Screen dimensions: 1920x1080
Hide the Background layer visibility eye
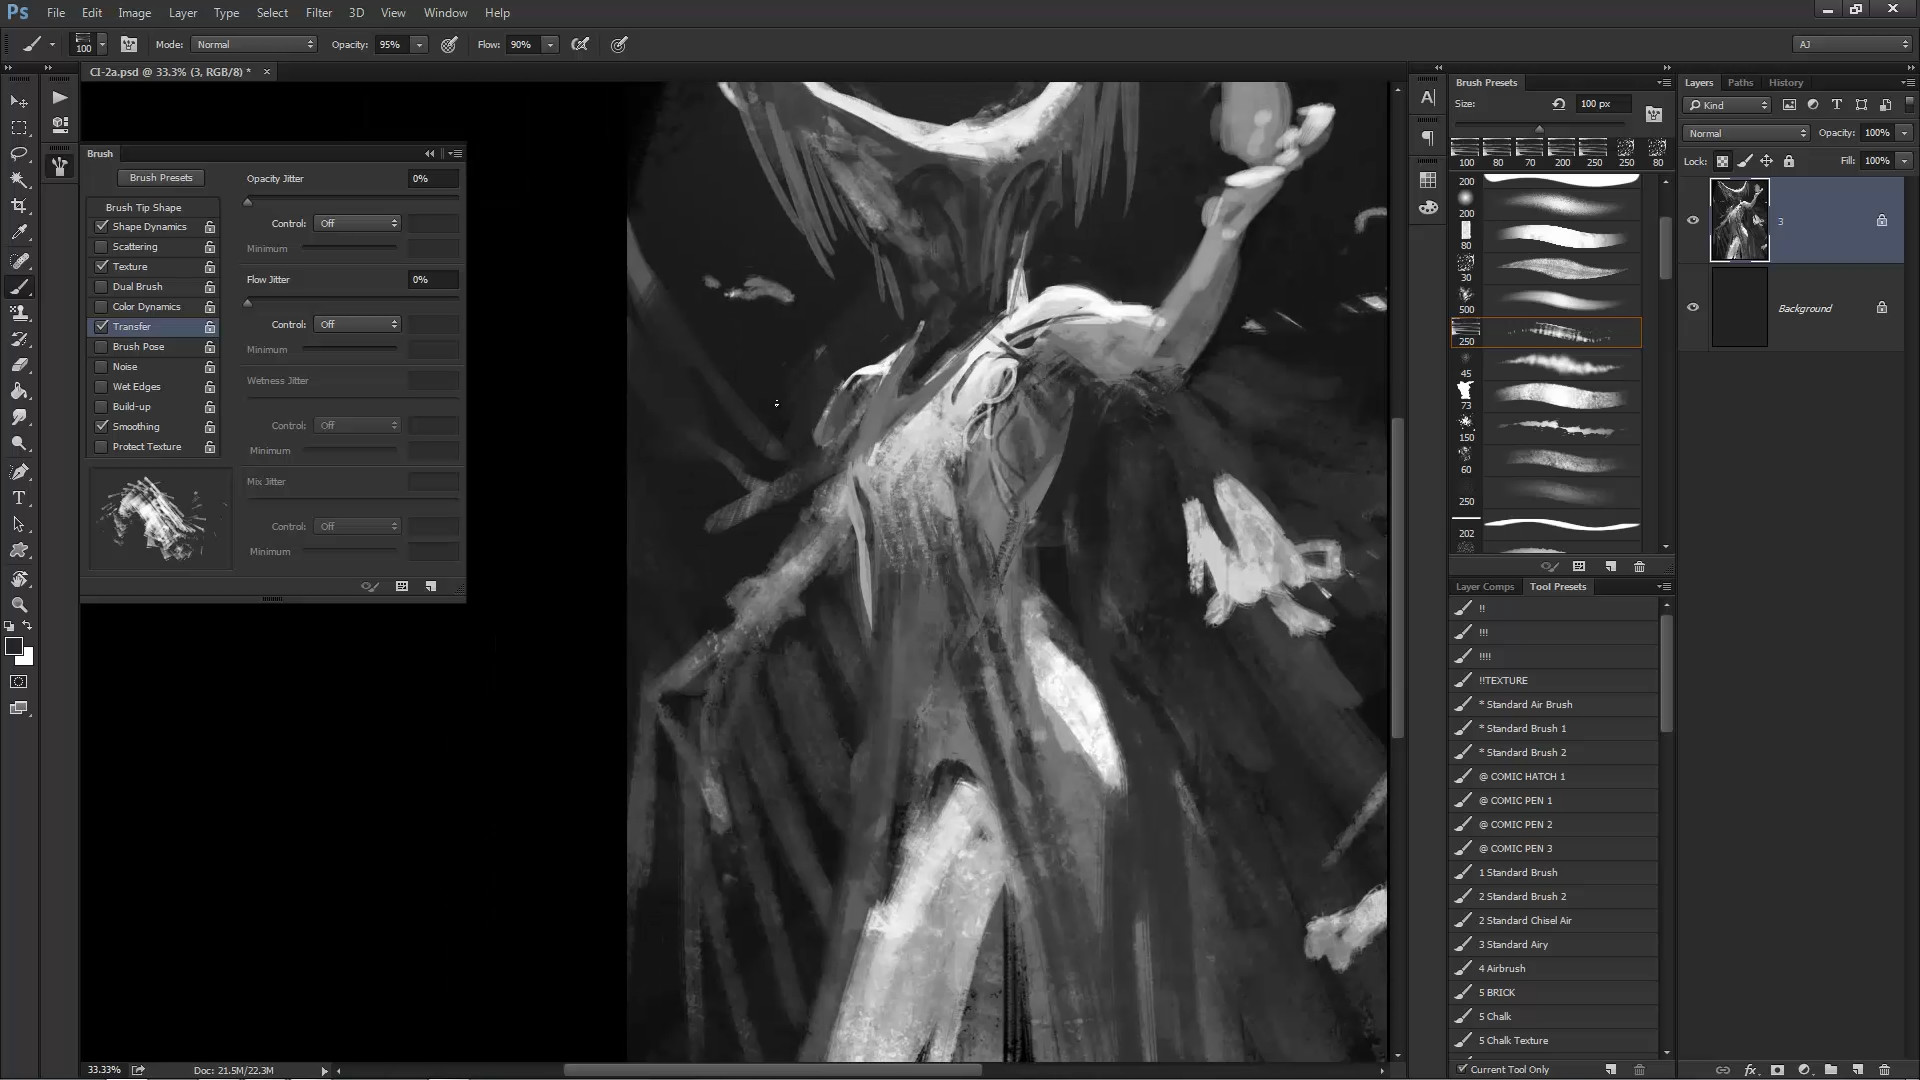pyautogui.click(x=1693, y=308)
